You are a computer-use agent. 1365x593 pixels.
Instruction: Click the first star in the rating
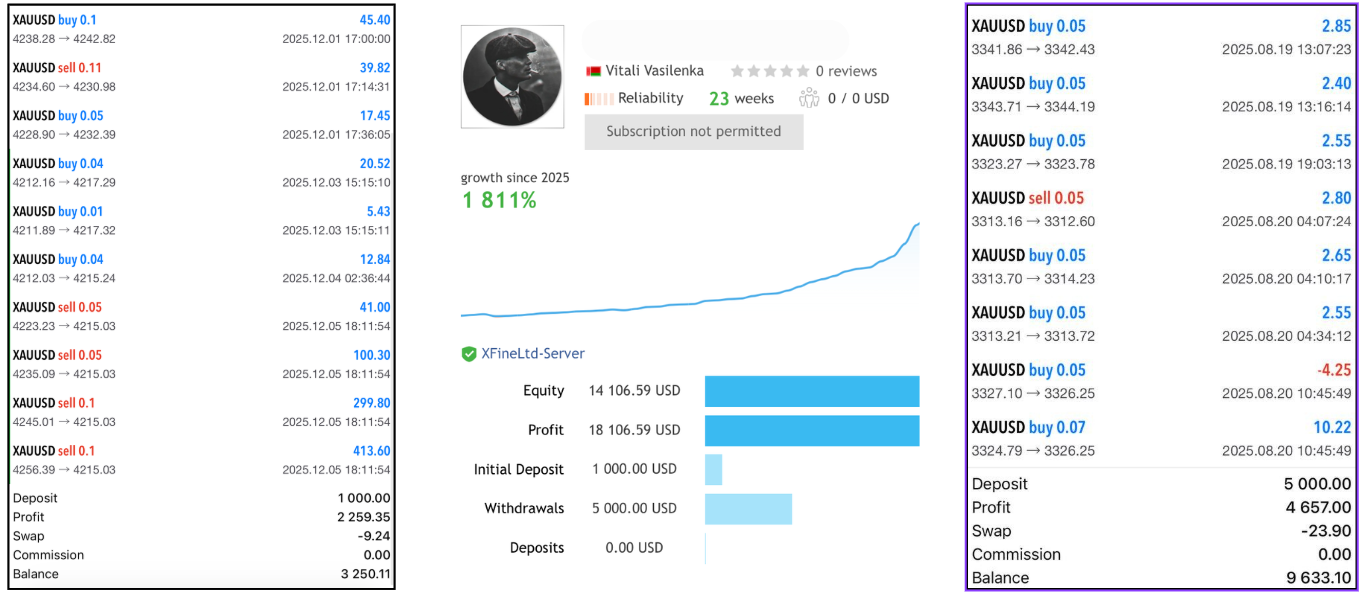738,71
